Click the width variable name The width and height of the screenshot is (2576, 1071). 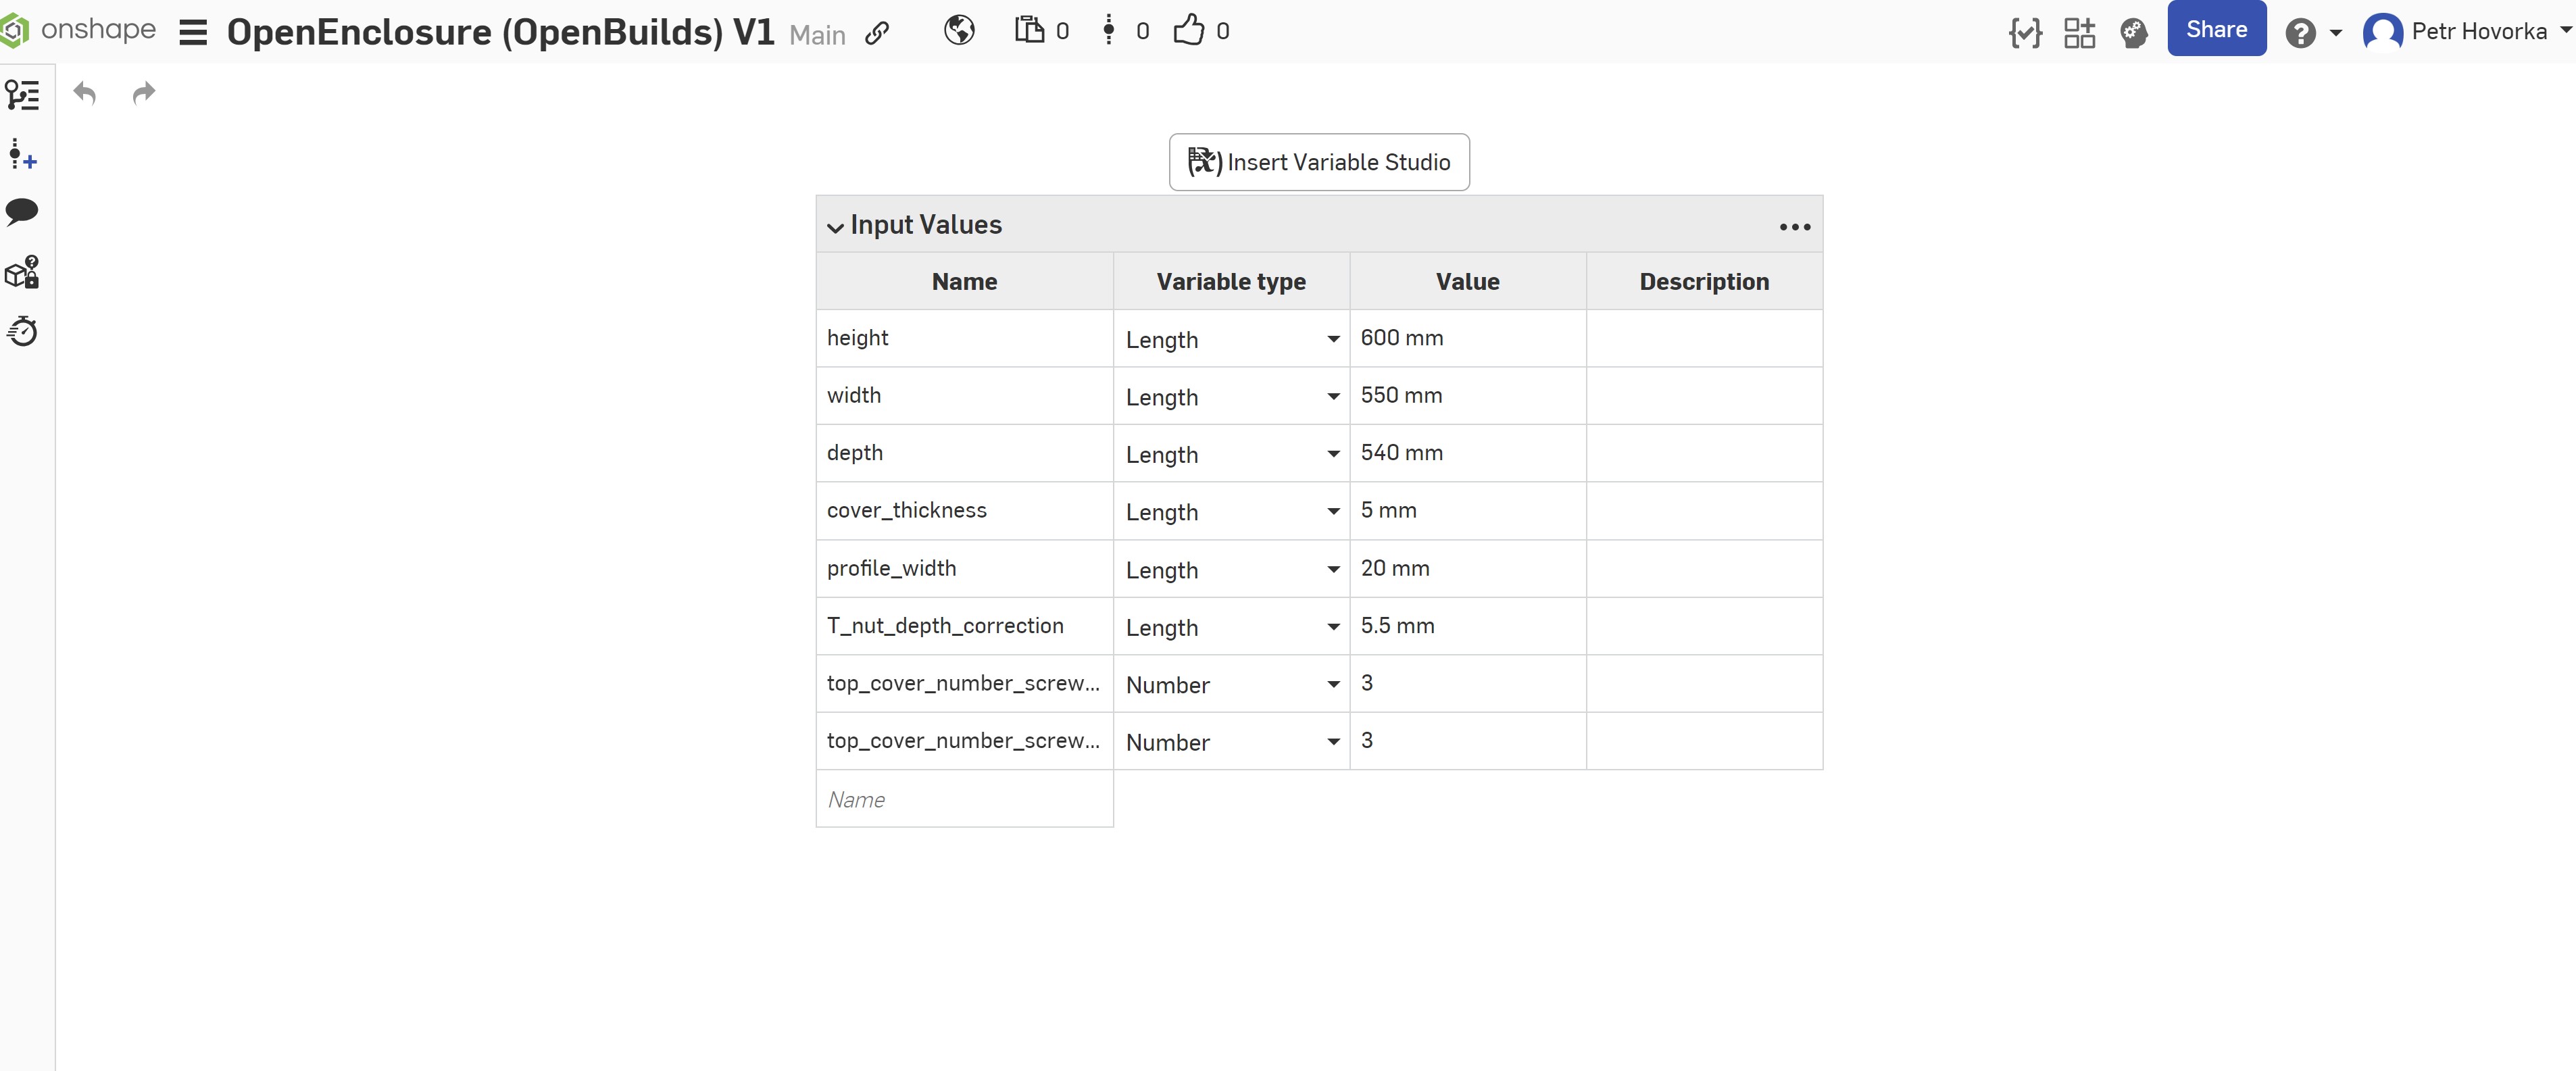(853, 395)
